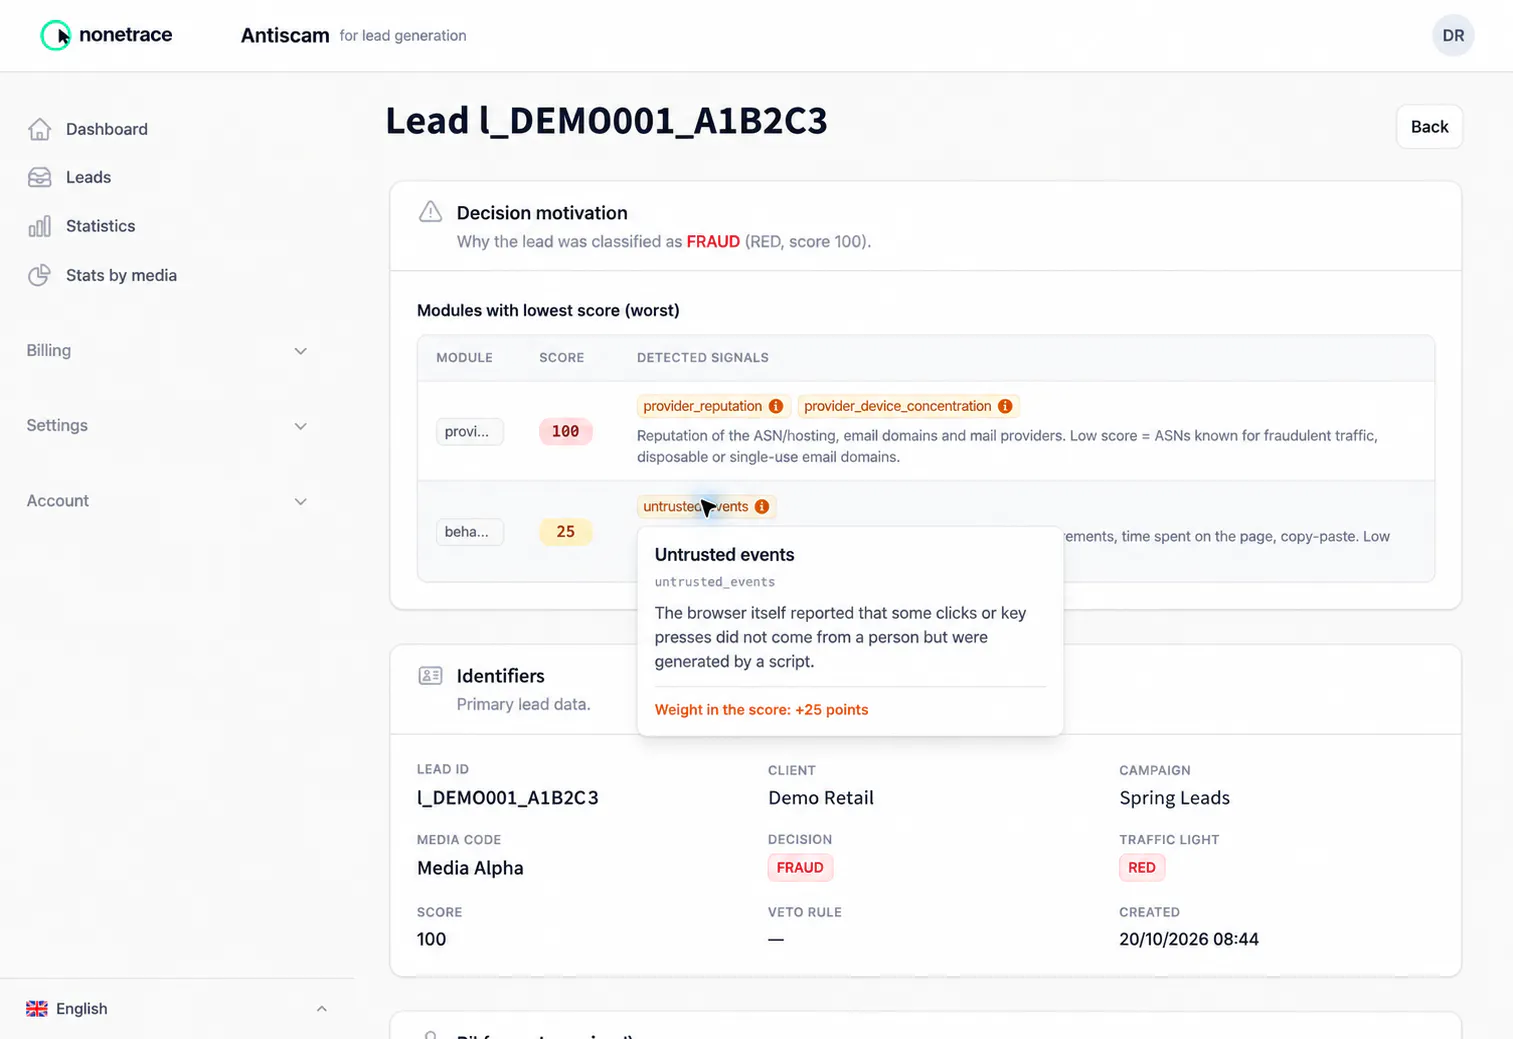Open the Dashboard home icon
The height and width of the screenshot is (1039, 1513).
click(x=40, y=129)
